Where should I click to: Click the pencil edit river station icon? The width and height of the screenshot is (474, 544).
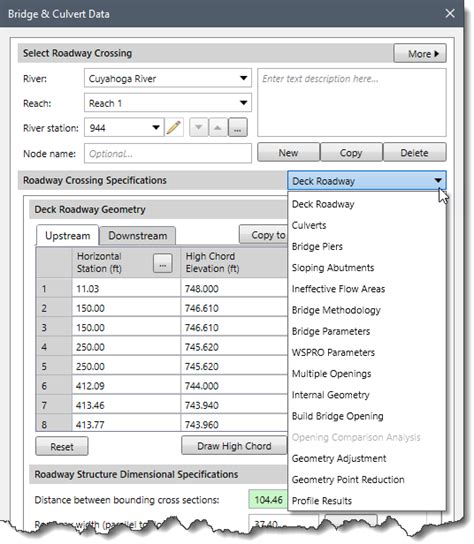pyautogui.click(x=174, y=127)
